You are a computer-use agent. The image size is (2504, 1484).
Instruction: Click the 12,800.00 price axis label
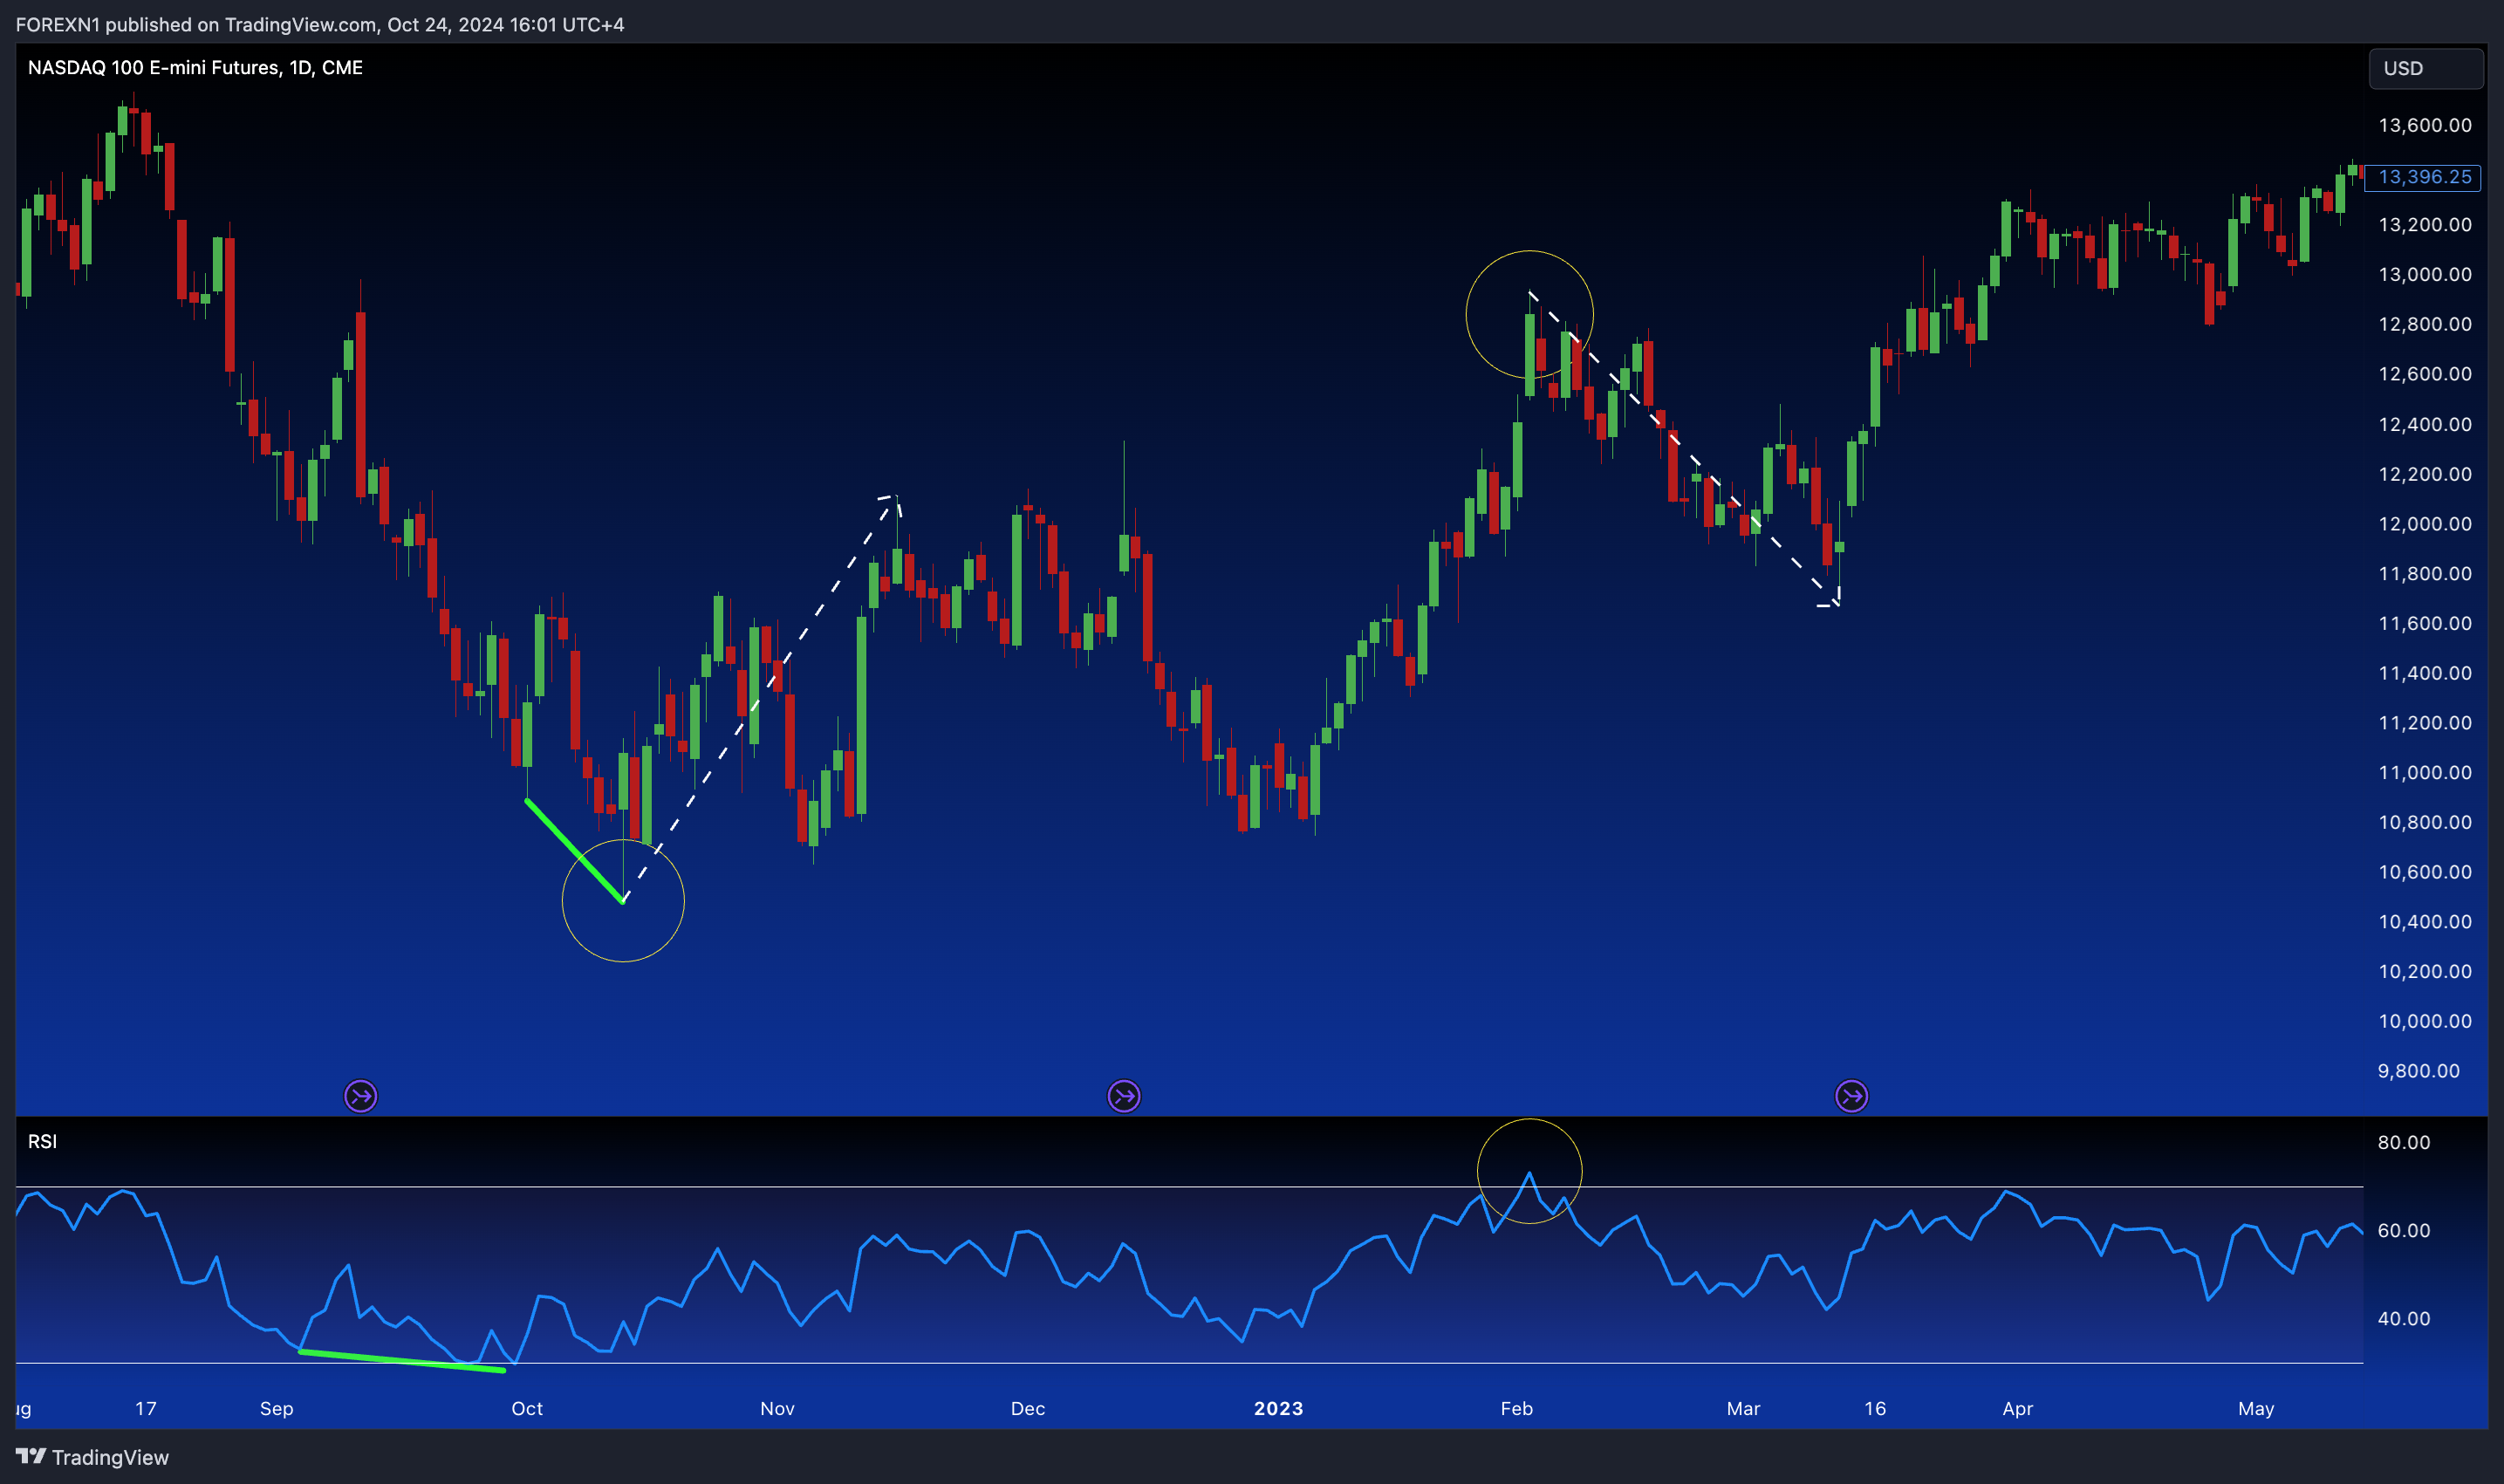coord(2424,324)
